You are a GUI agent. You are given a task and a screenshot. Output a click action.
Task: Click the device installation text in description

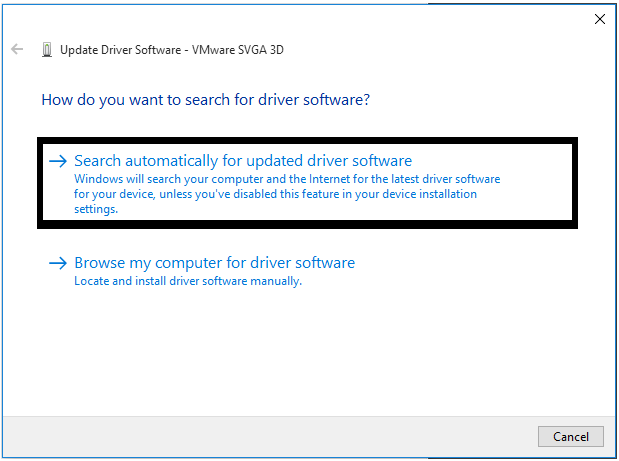click(430, 194)
